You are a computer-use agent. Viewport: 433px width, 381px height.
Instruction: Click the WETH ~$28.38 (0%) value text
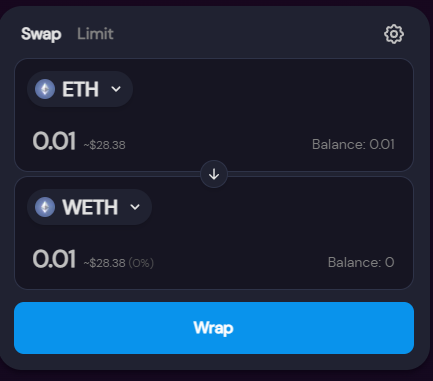(x=118, y=263)
